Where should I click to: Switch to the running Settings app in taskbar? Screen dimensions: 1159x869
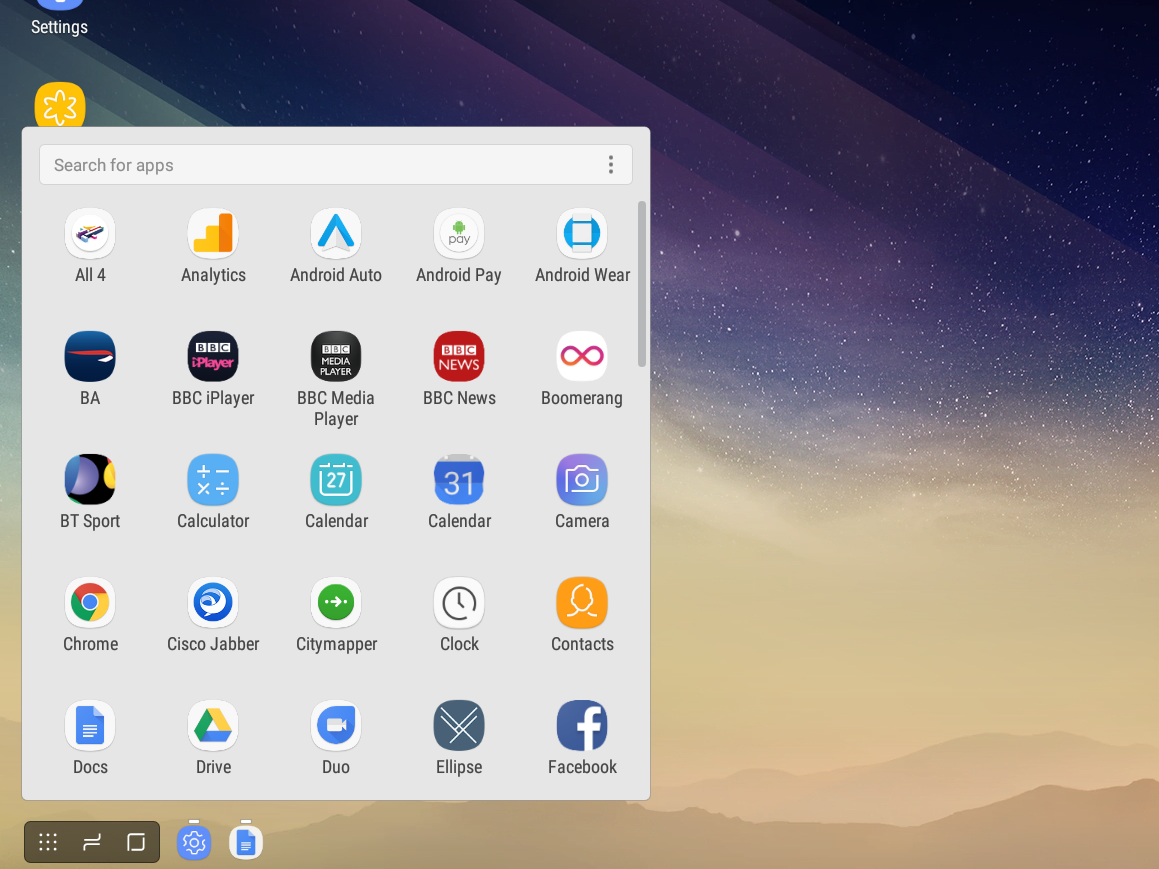pos(194,842)
